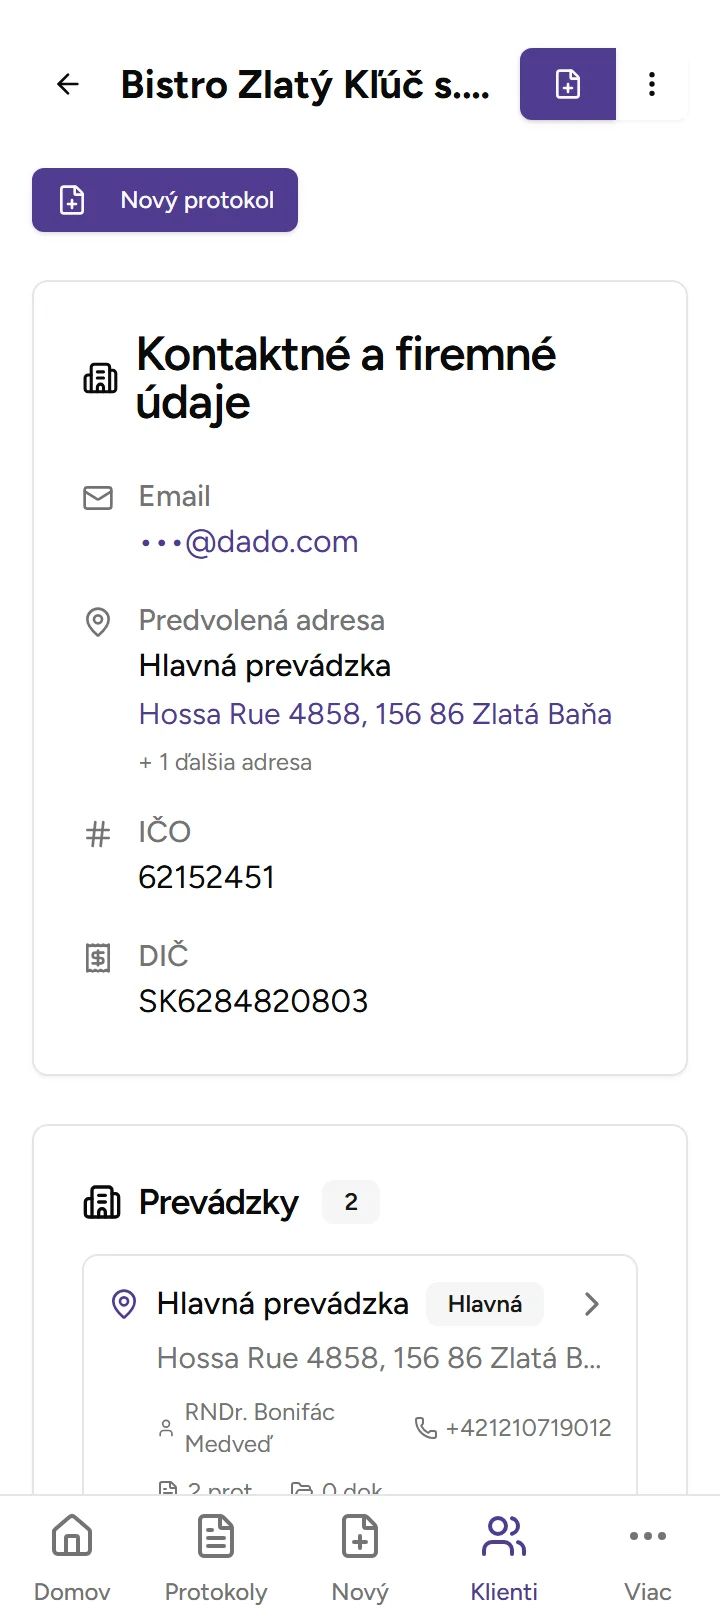Click the purple new document icon button
The height and width of the screenshot is (1624, 720).
pos(568,84)
